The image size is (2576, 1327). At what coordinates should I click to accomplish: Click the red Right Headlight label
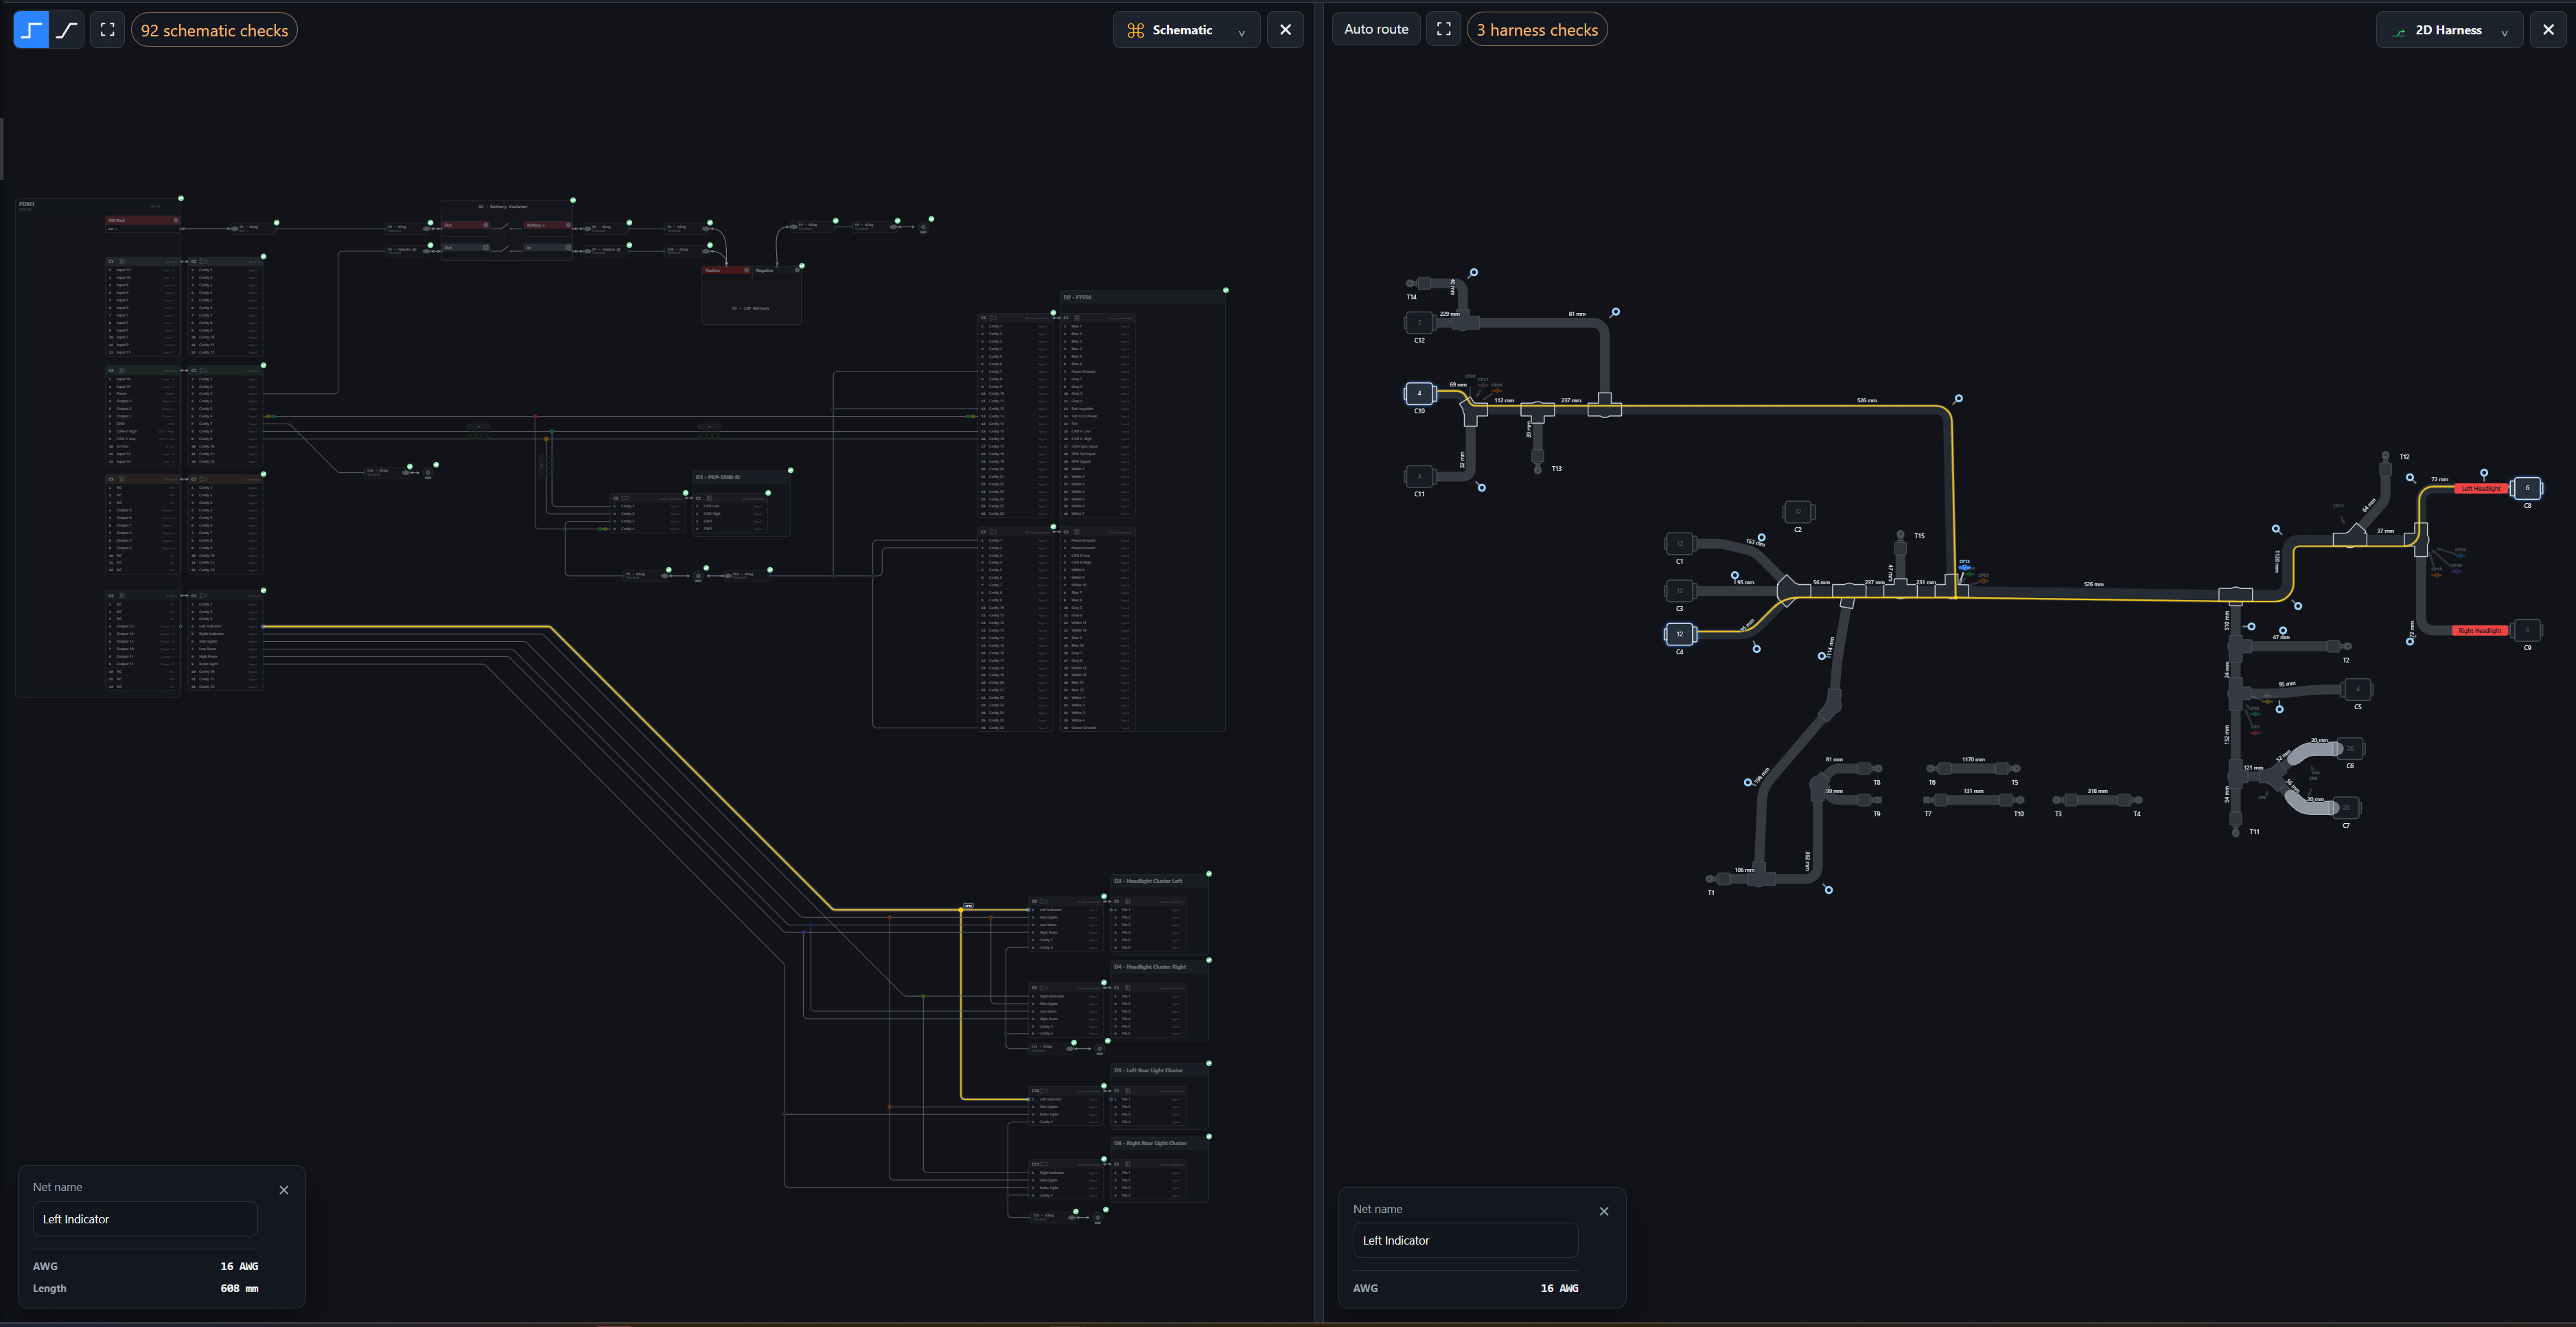2480,631
